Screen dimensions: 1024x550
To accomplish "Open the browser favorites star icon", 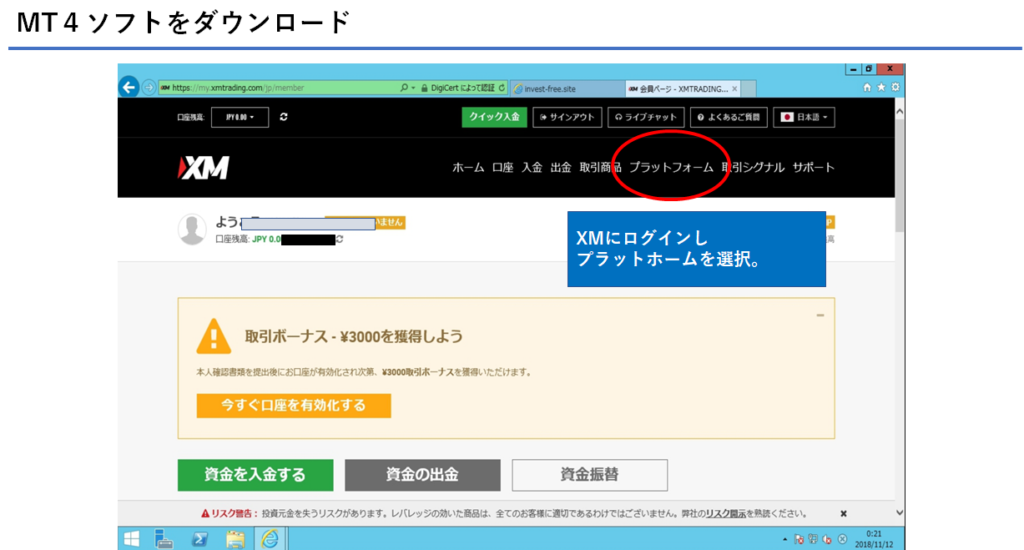I will [881, 87].
